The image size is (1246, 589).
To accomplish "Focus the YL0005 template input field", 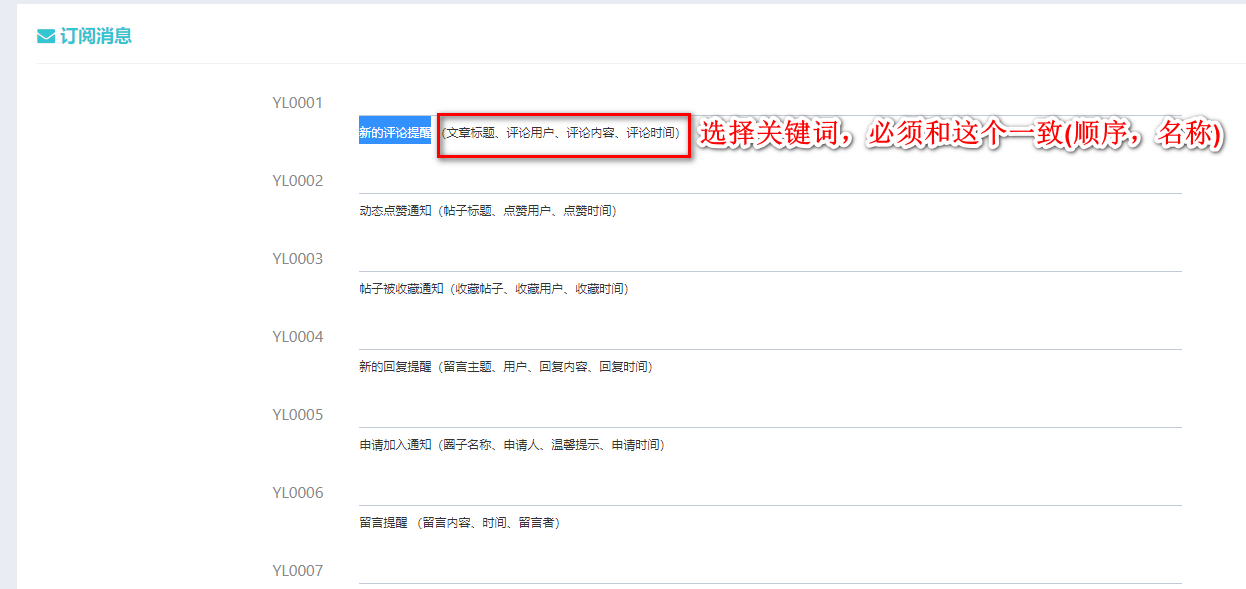I will click(x=770, y=414).
